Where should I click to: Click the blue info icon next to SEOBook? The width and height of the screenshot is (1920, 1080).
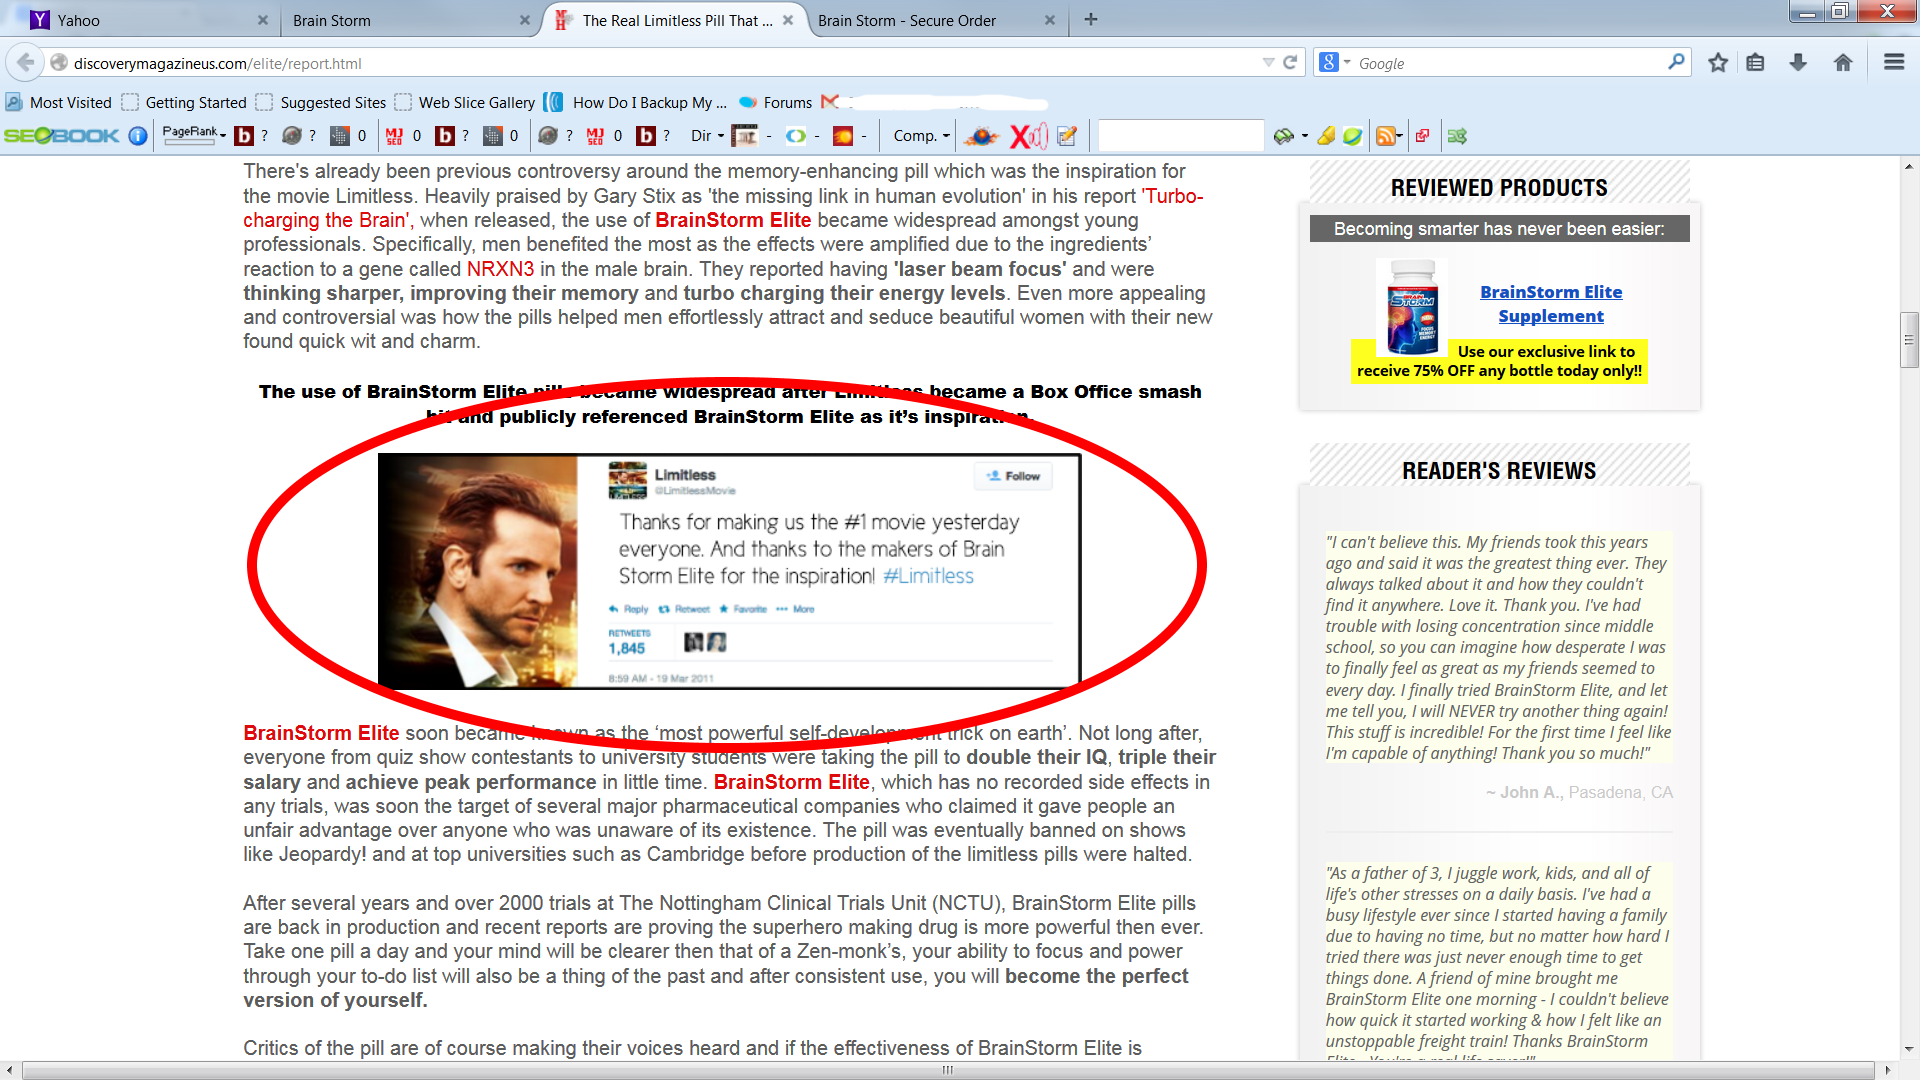[138, 136]
